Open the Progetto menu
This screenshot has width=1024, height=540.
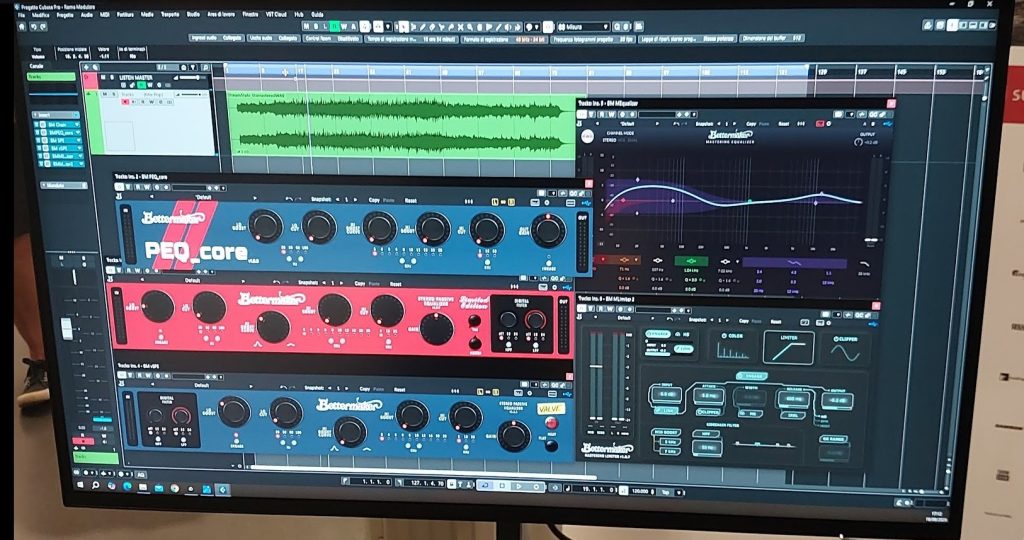point(65,15)
